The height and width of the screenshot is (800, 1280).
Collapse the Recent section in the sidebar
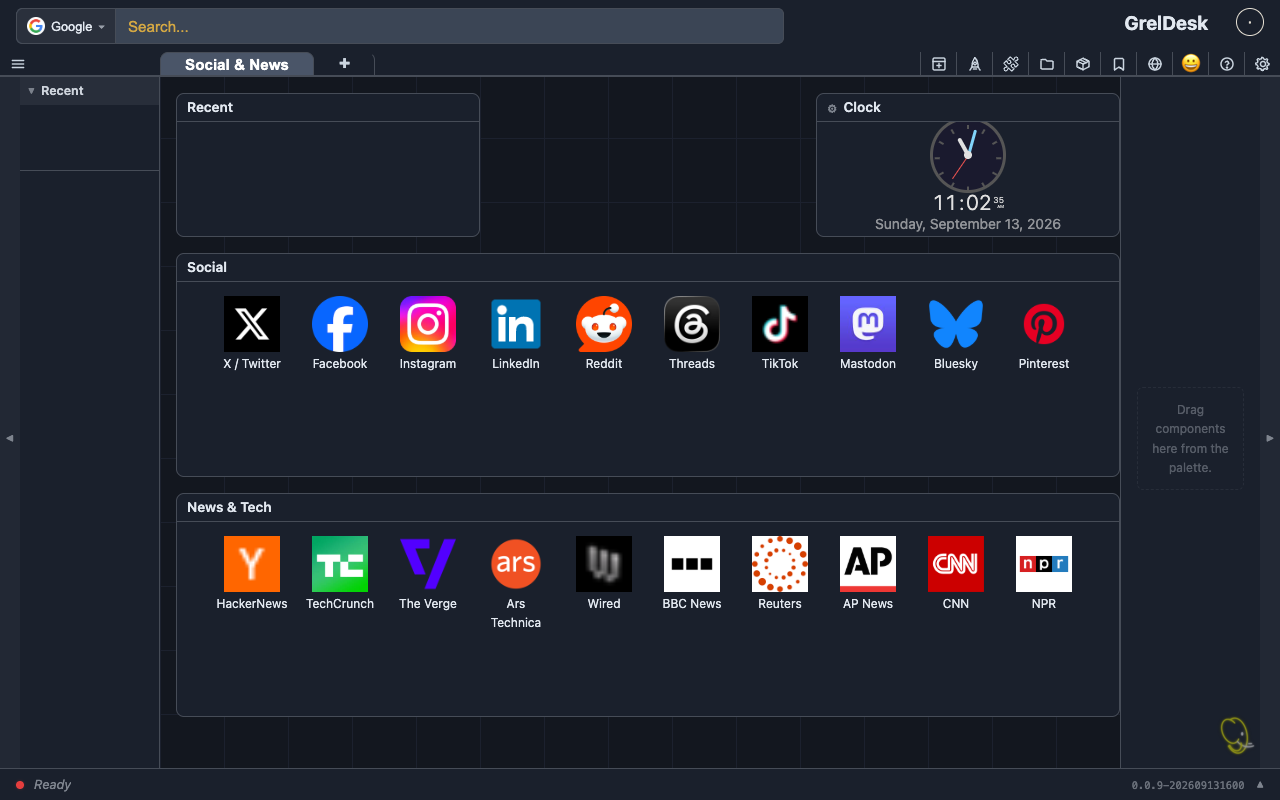[x=31, y=91]
